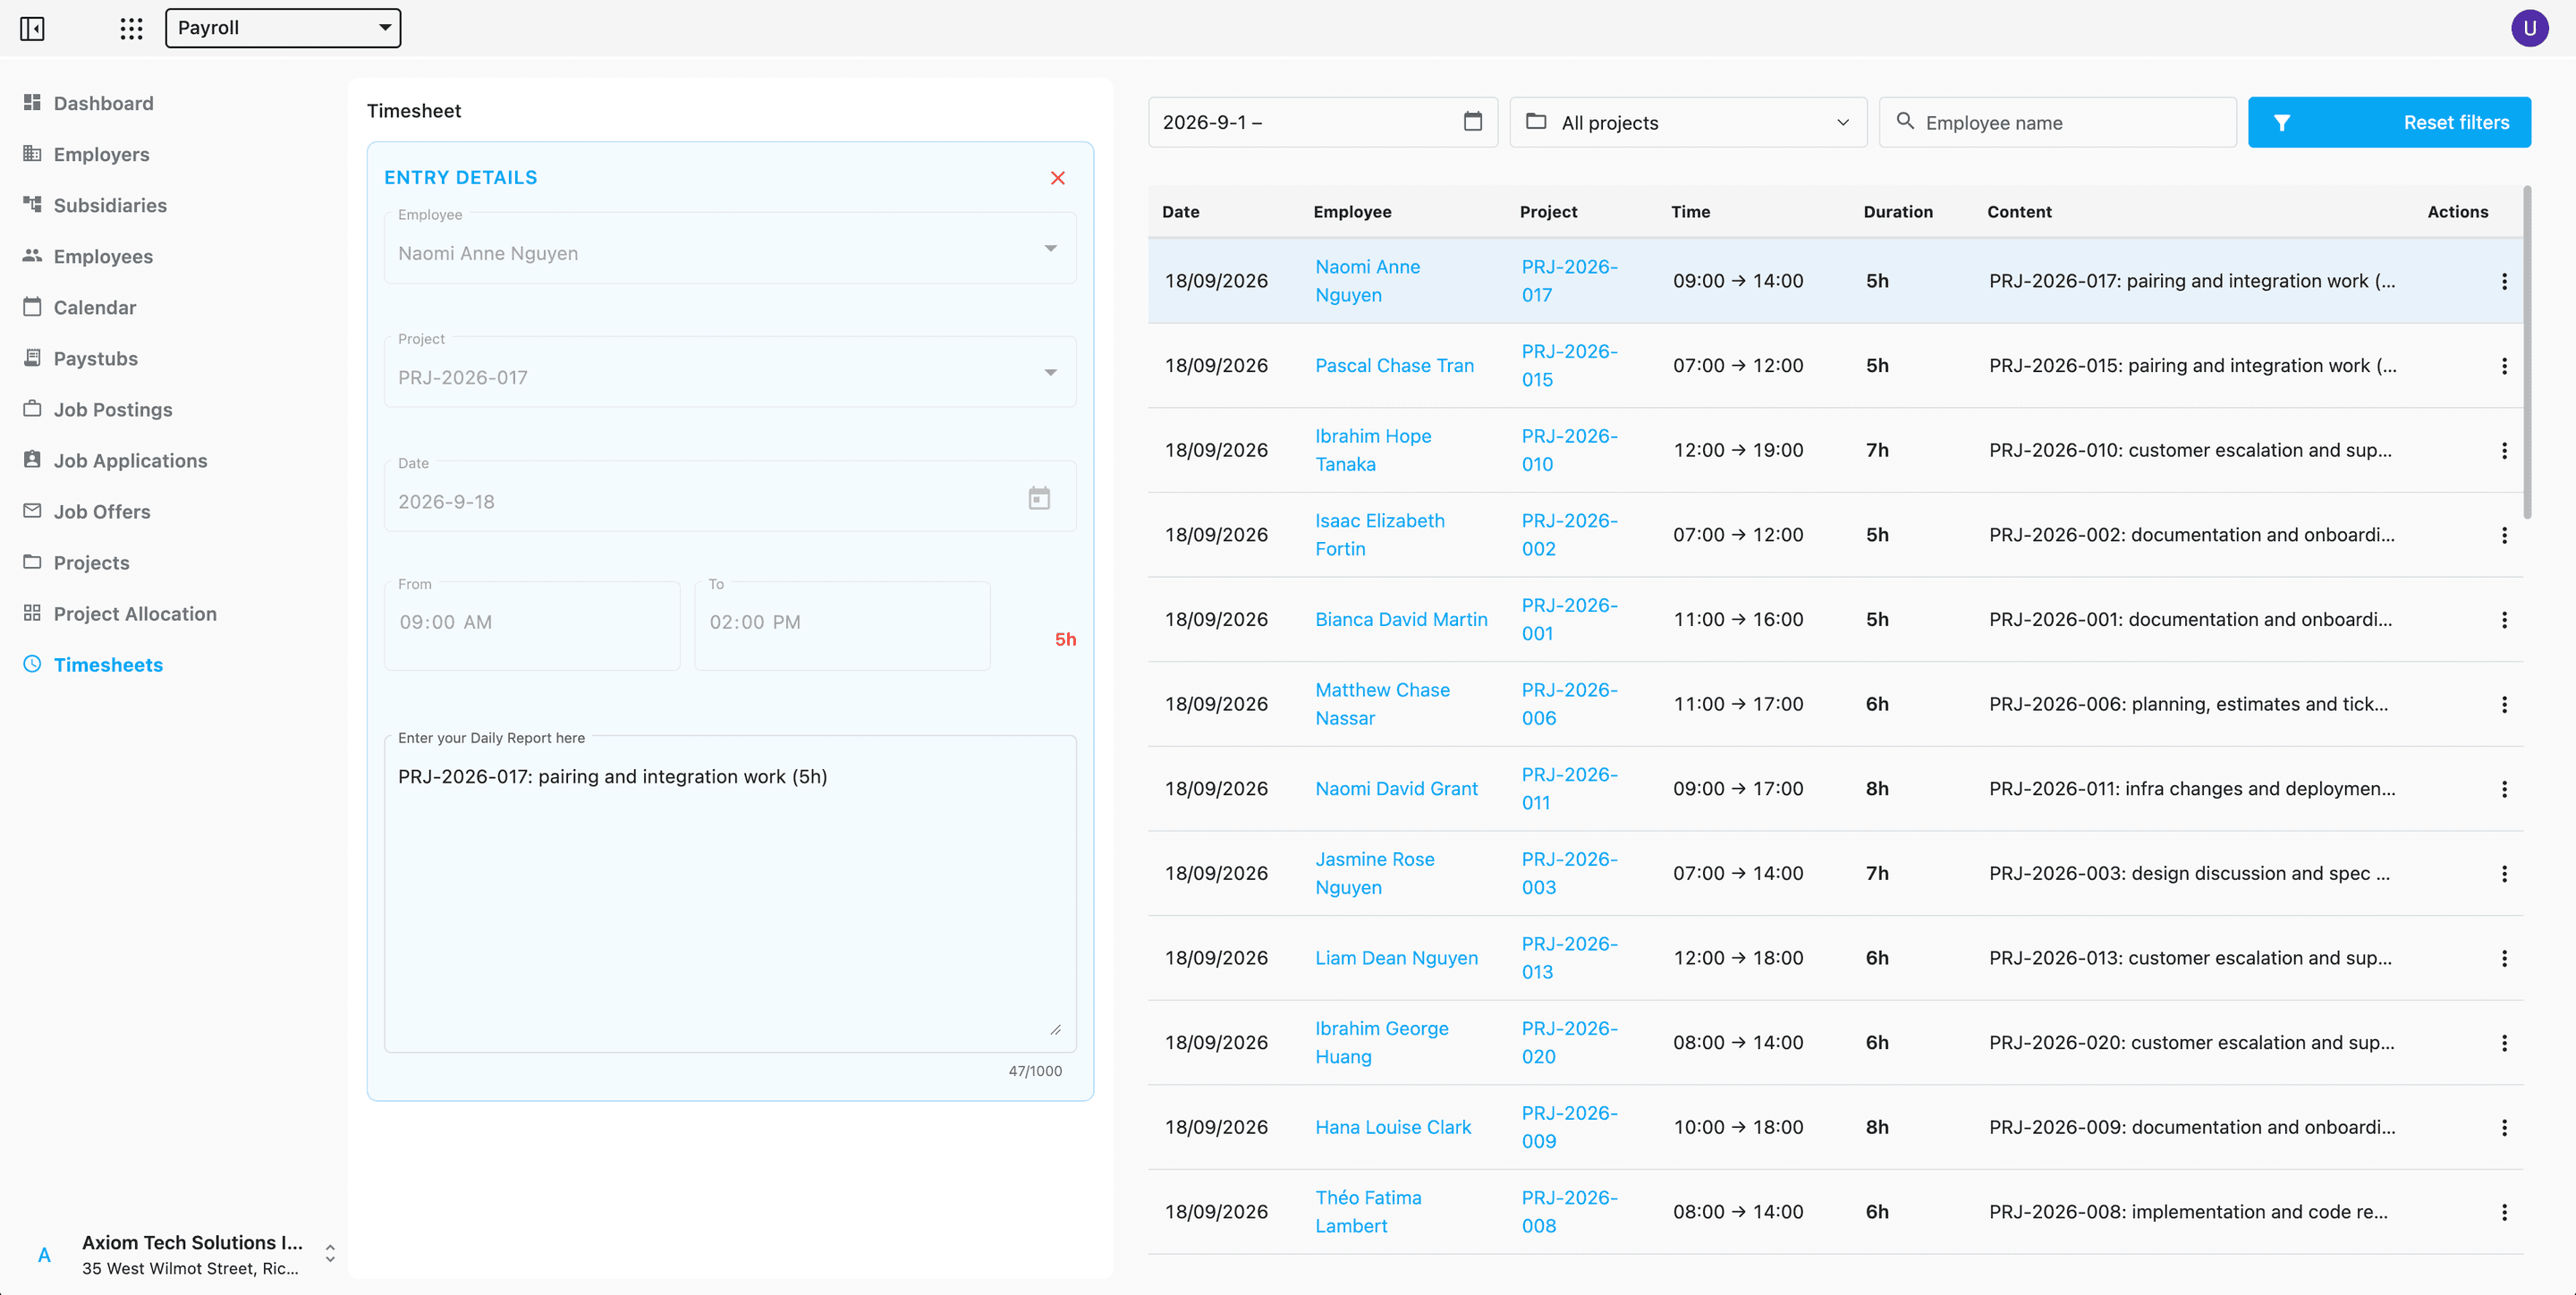Screen dimensions: 2576x1295
Task: Open Théo Fatima Lambert employee link
Action: click(x=1368, y=1211)
